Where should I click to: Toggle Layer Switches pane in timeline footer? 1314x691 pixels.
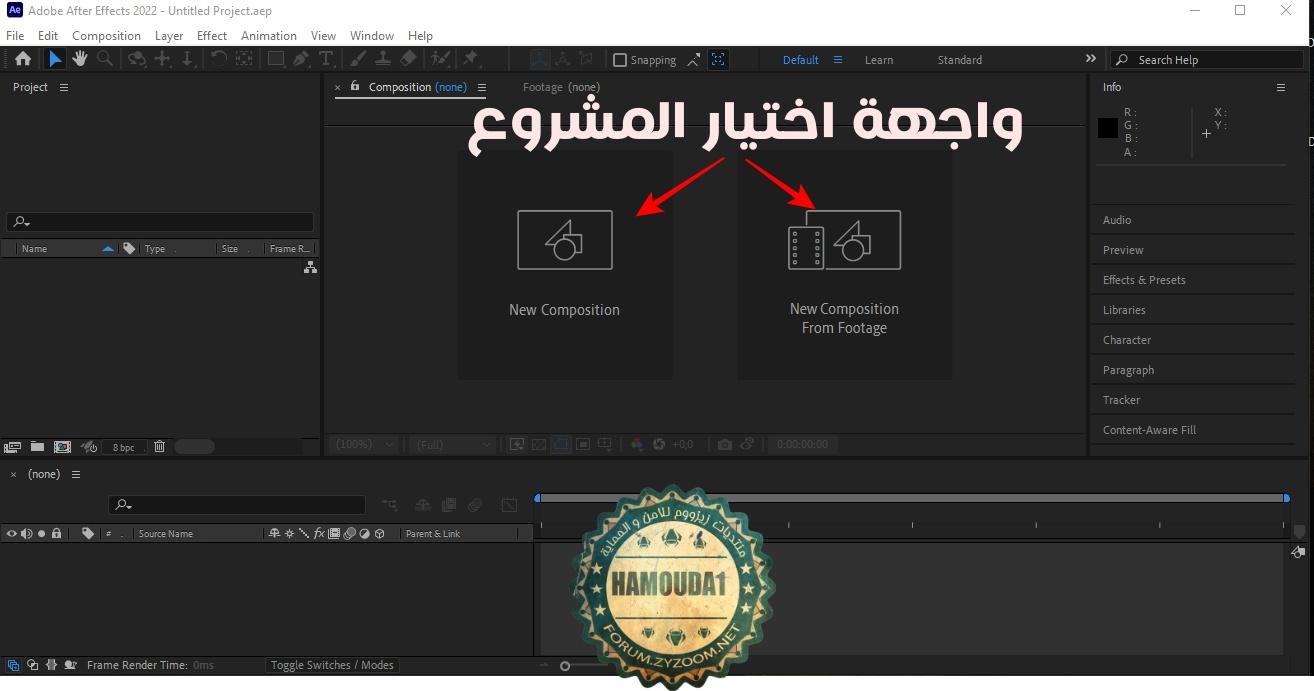[13, 665]
